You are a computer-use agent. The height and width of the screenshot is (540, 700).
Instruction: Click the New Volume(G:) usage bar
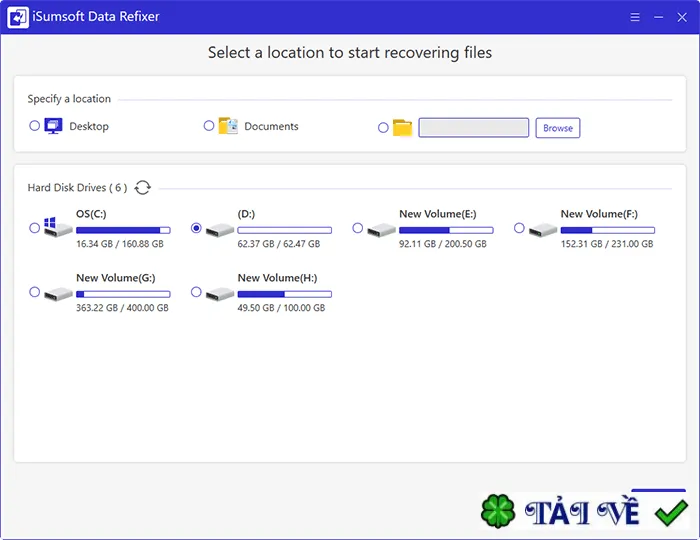pos(123,294)
